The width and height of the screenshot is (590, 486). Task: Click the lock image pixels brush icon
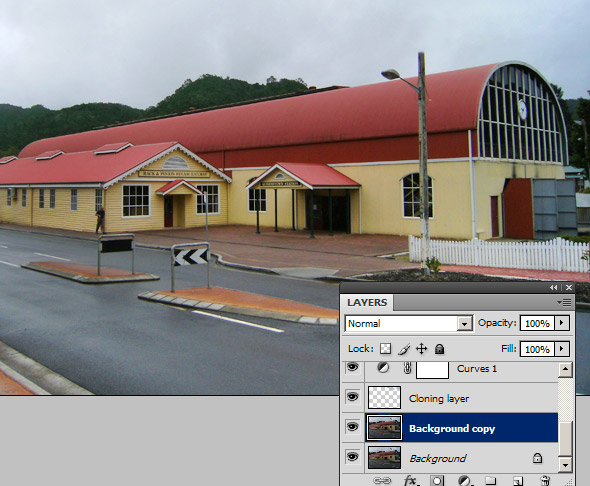point(404,349)
